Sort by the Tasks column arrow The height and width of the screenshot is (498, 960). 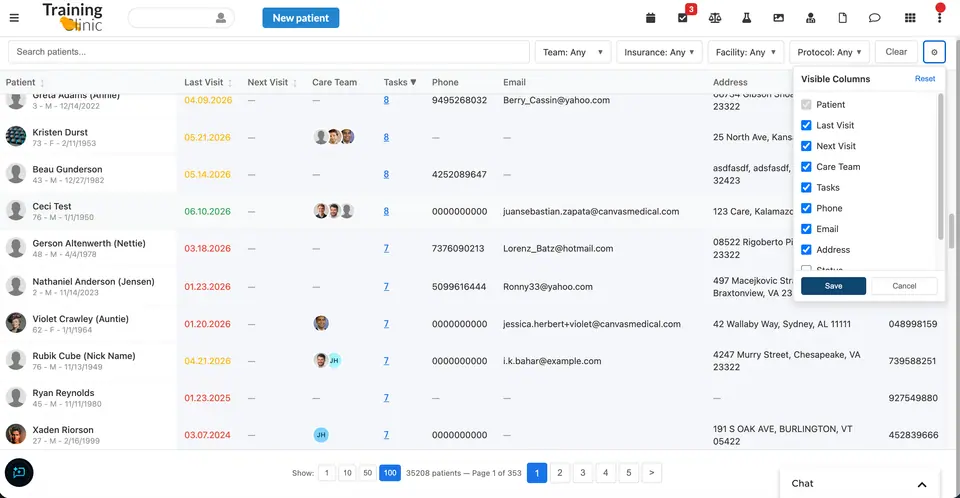click(413, 82)
